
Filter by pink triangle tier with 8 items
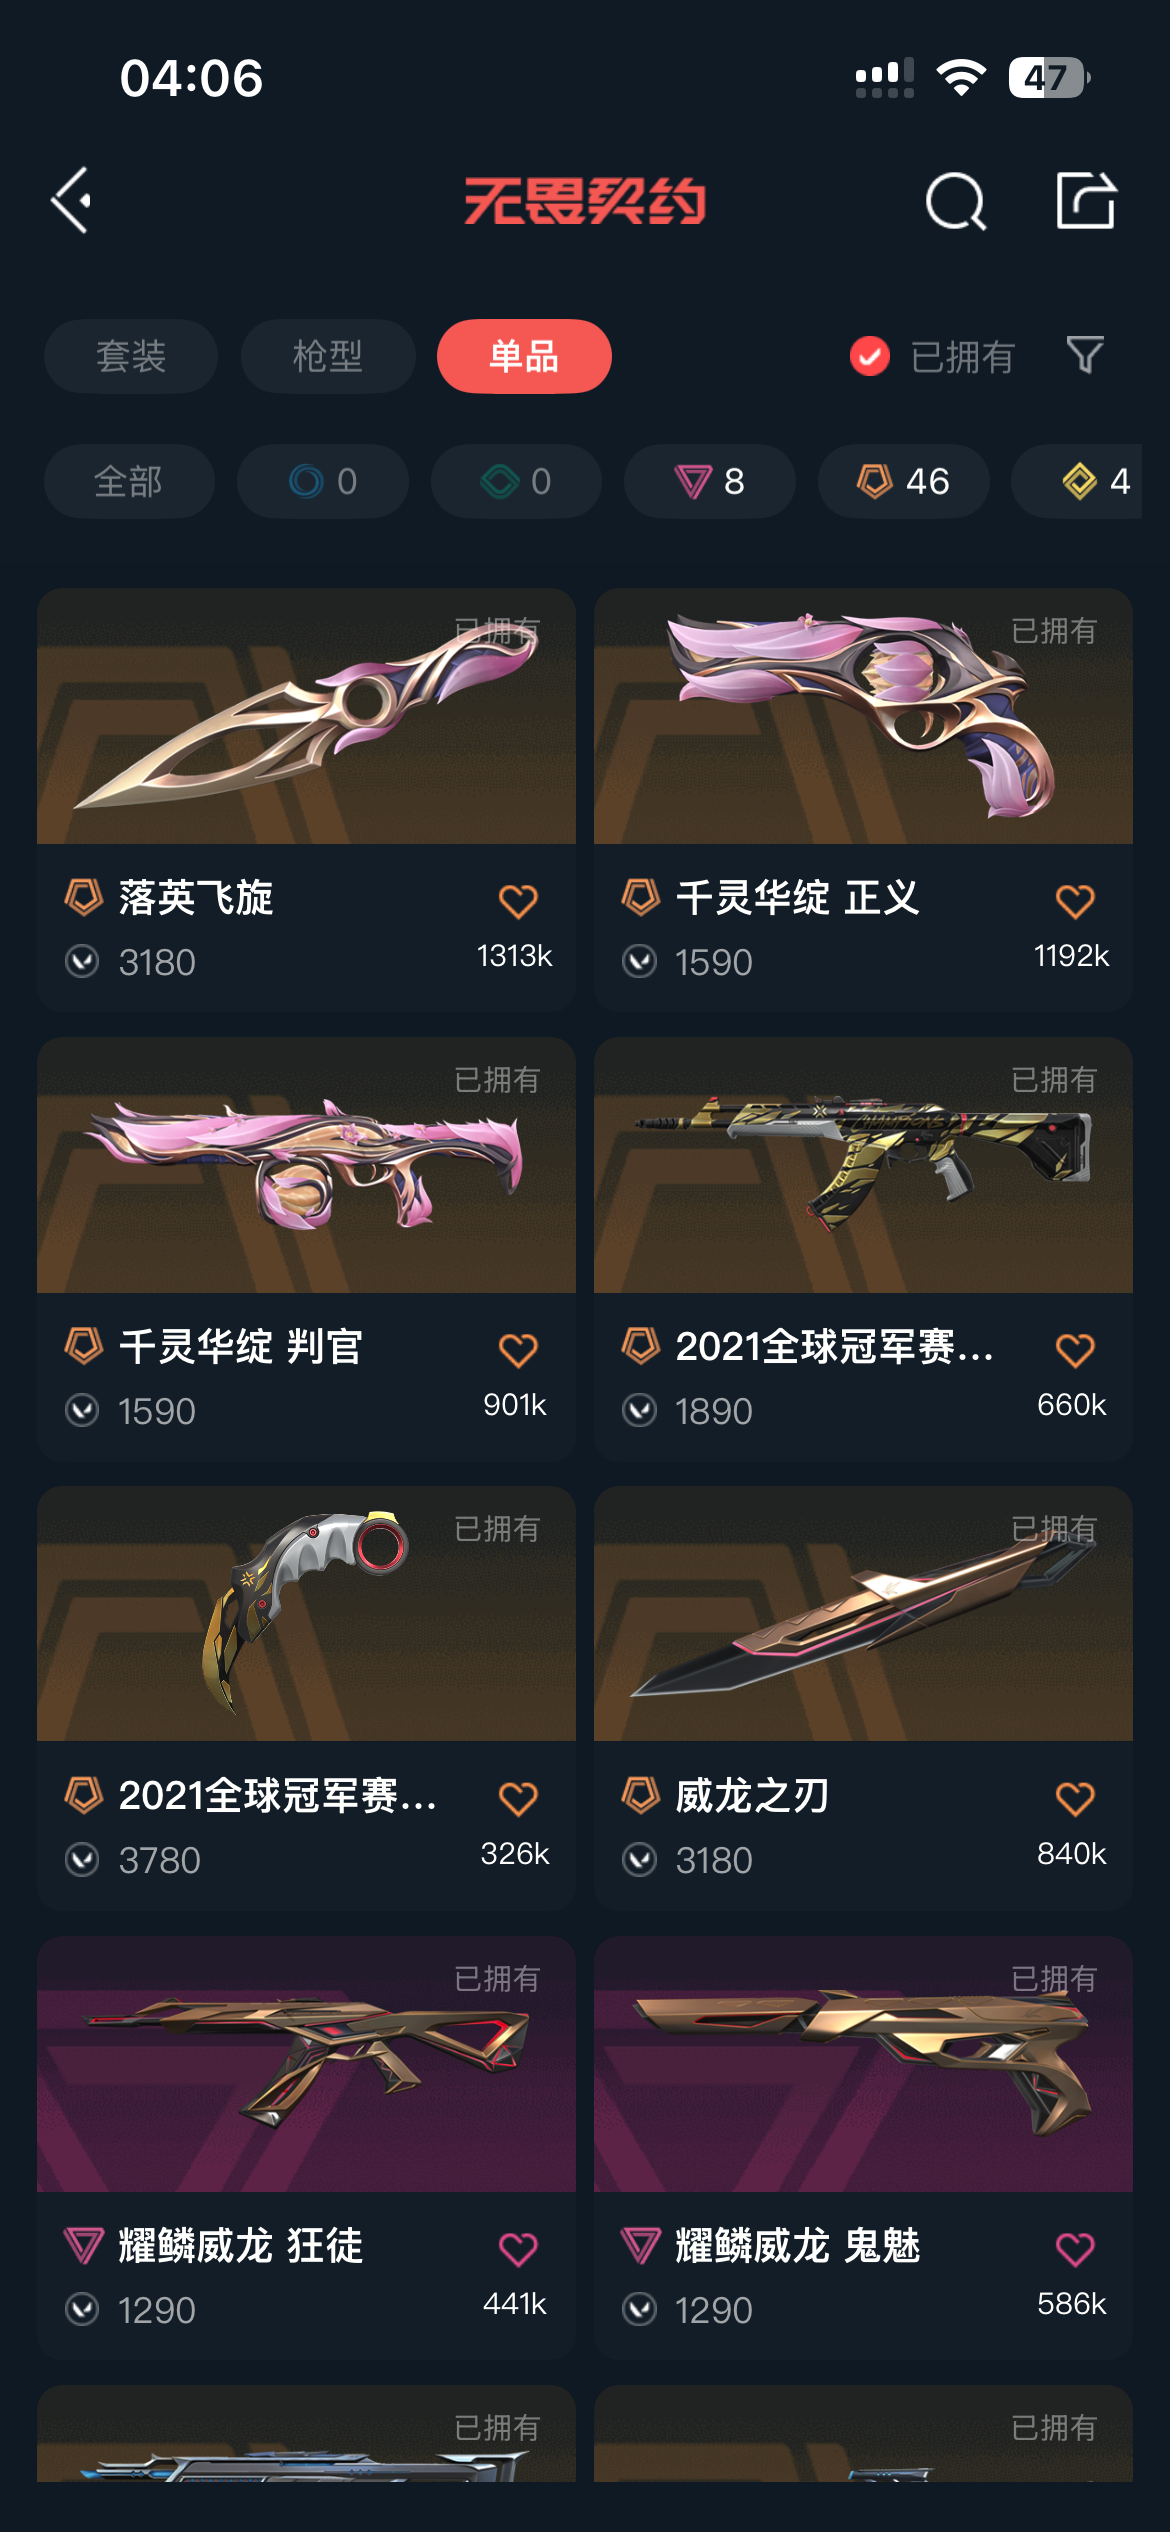[x=710, y=481]
